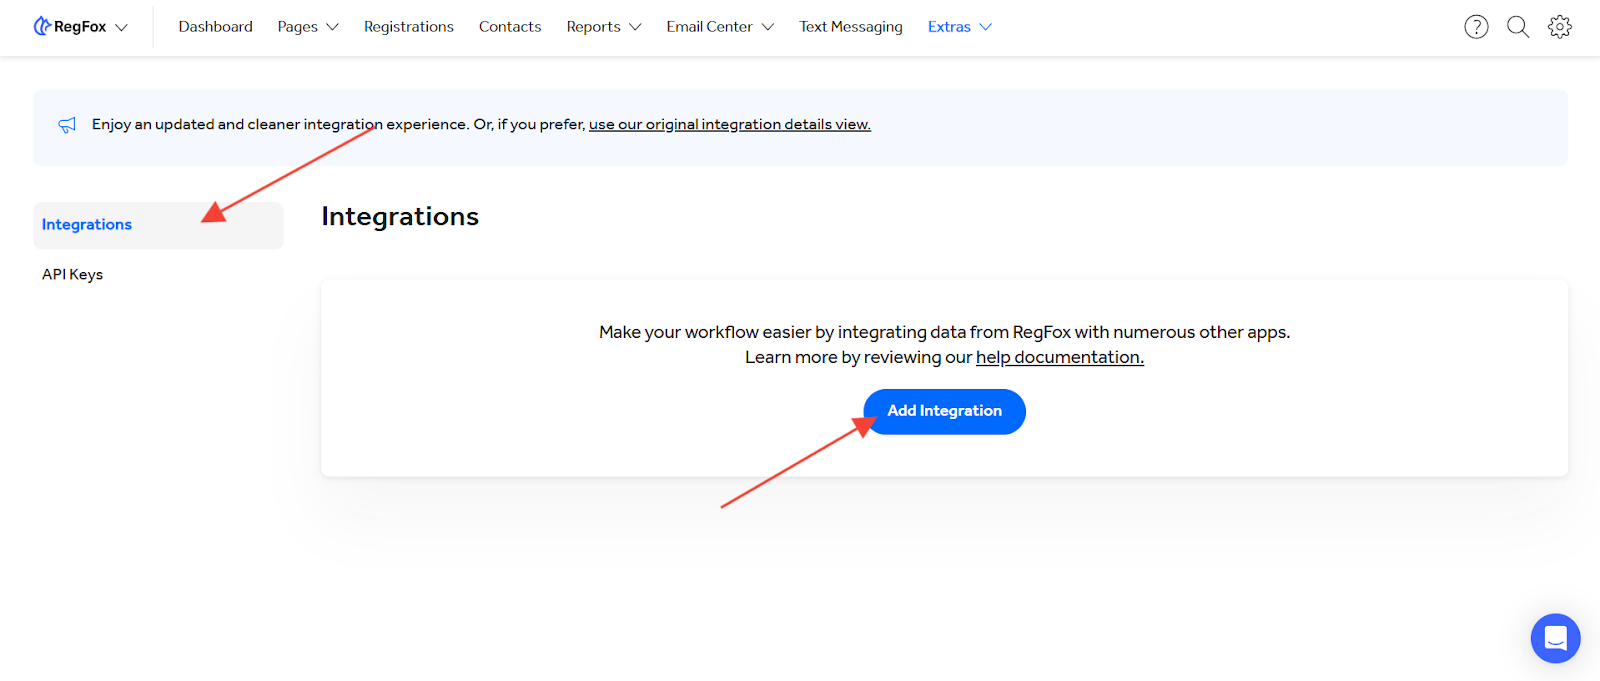The width and height of the screenshot is (1600, 681).
Task: Open the help question mark icon
Action: [1476, 27]
